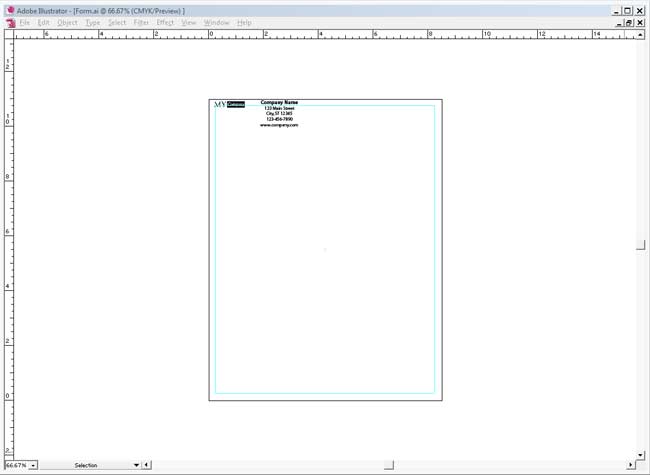Open the Filter menu

pos(141,23)
